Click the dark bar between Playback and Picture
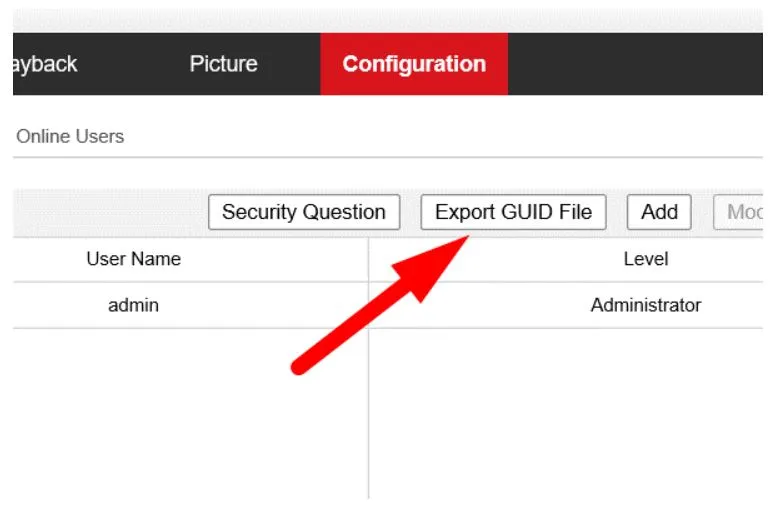This screenshot has height=509, width=772. [x=132, y=64]
